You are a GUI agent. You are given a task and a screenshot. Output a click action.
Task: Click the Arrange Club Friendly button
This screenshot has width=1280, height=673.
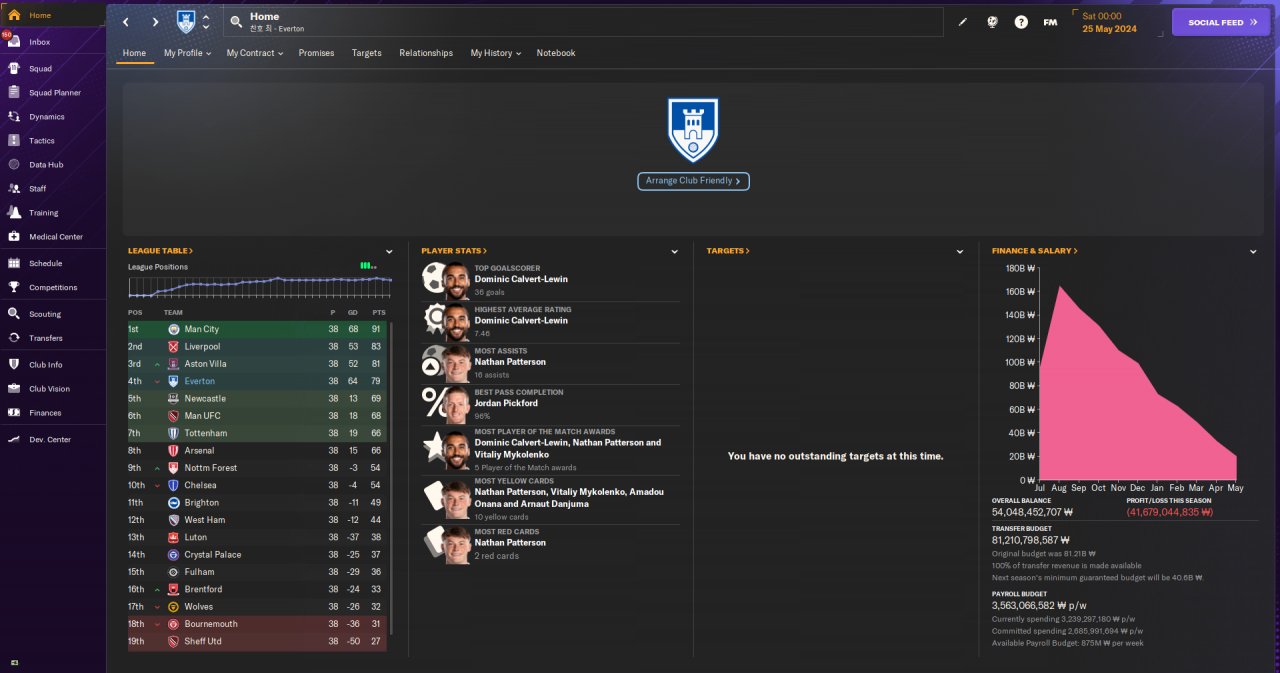(x=693, y=181)
